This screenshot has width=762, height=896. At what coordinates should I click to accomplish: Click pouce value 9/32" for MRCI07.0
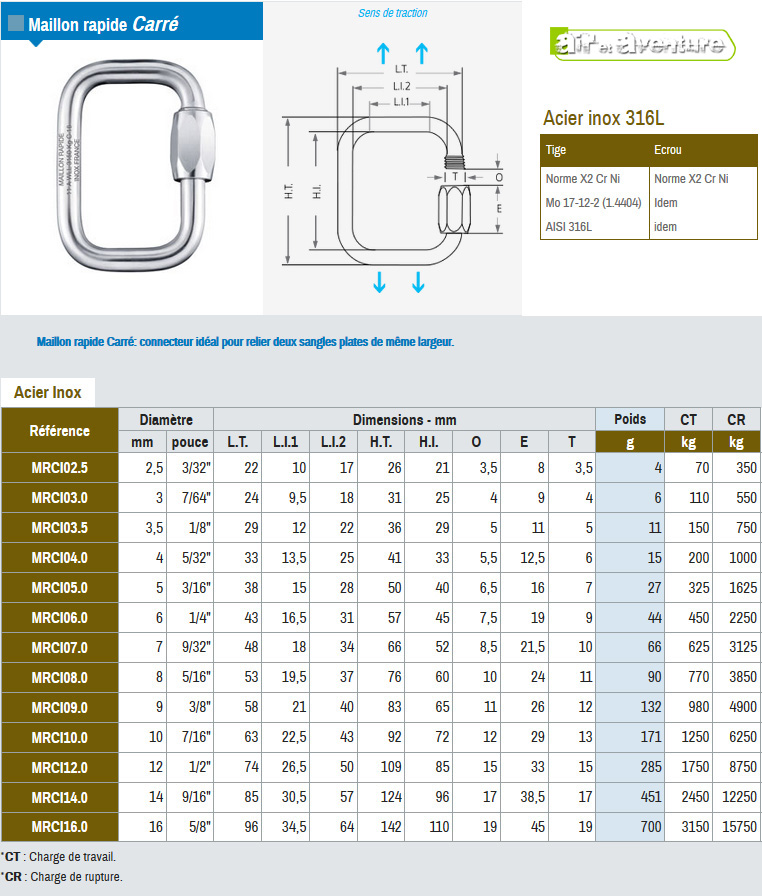(196, 647)
